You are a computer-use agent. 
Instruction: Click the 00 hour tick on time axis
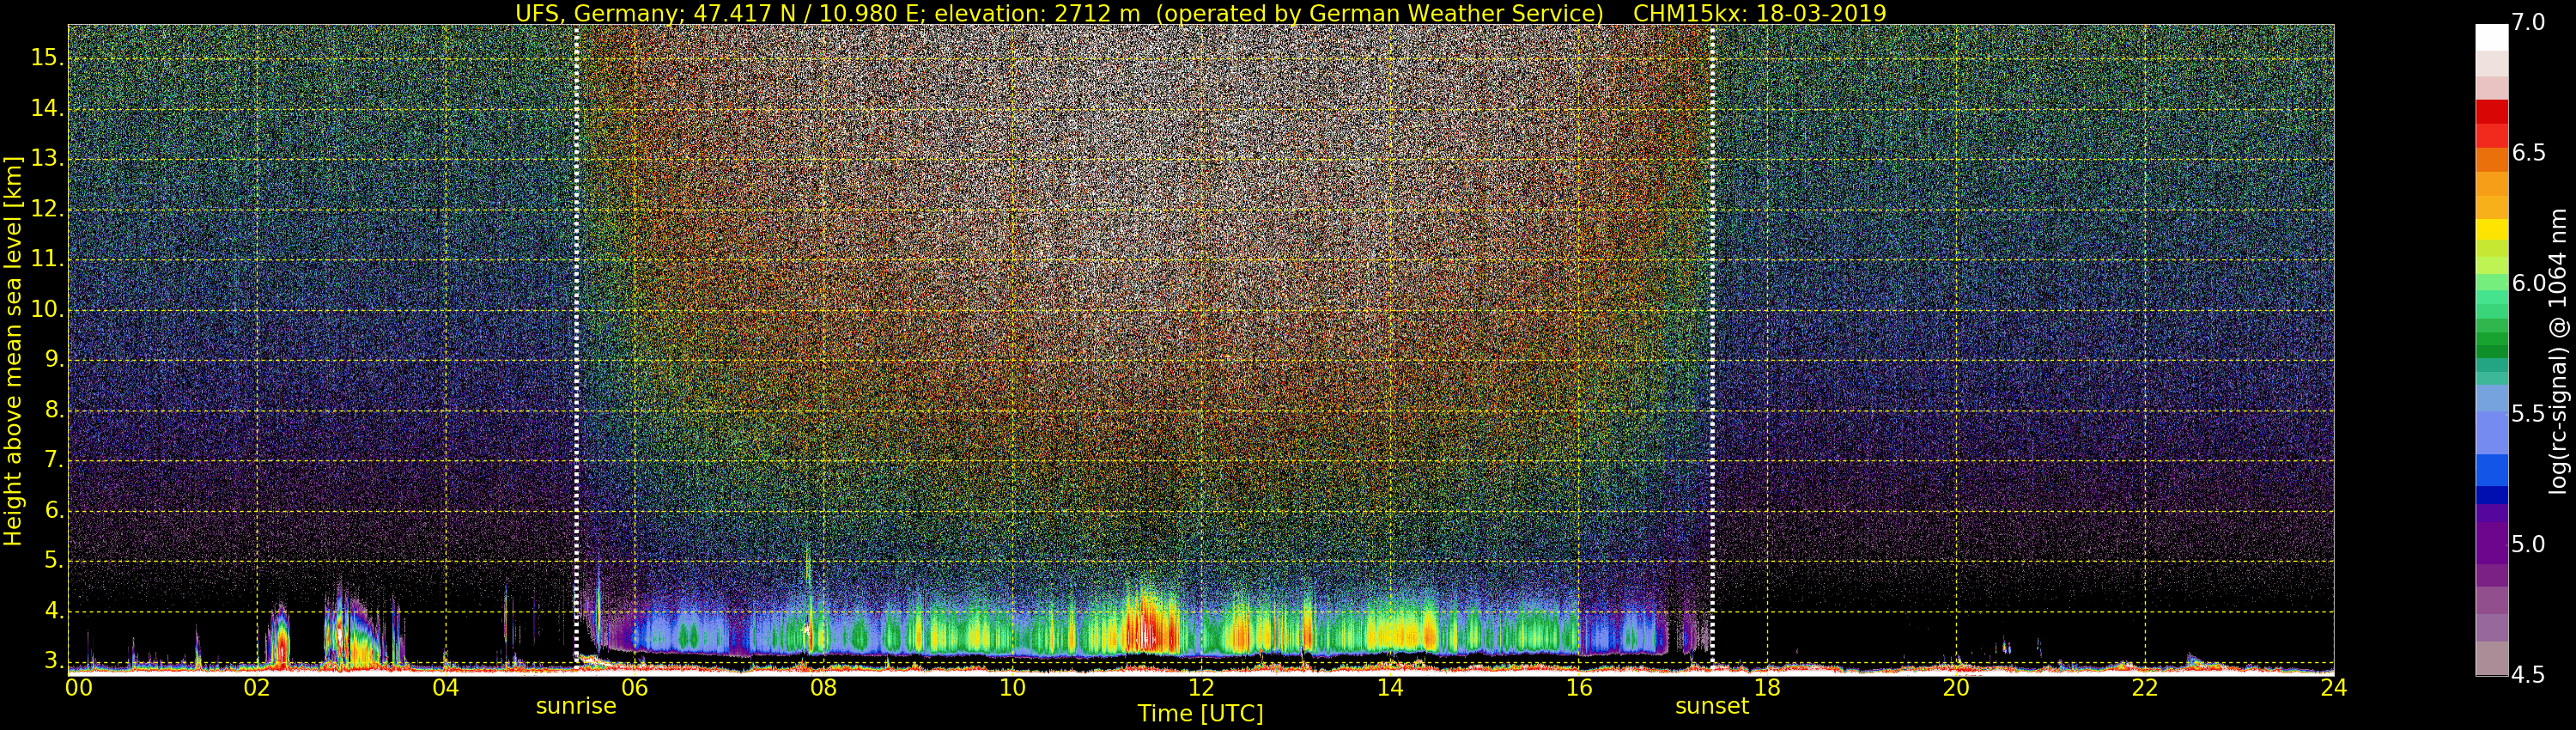[x=78, y=688]
